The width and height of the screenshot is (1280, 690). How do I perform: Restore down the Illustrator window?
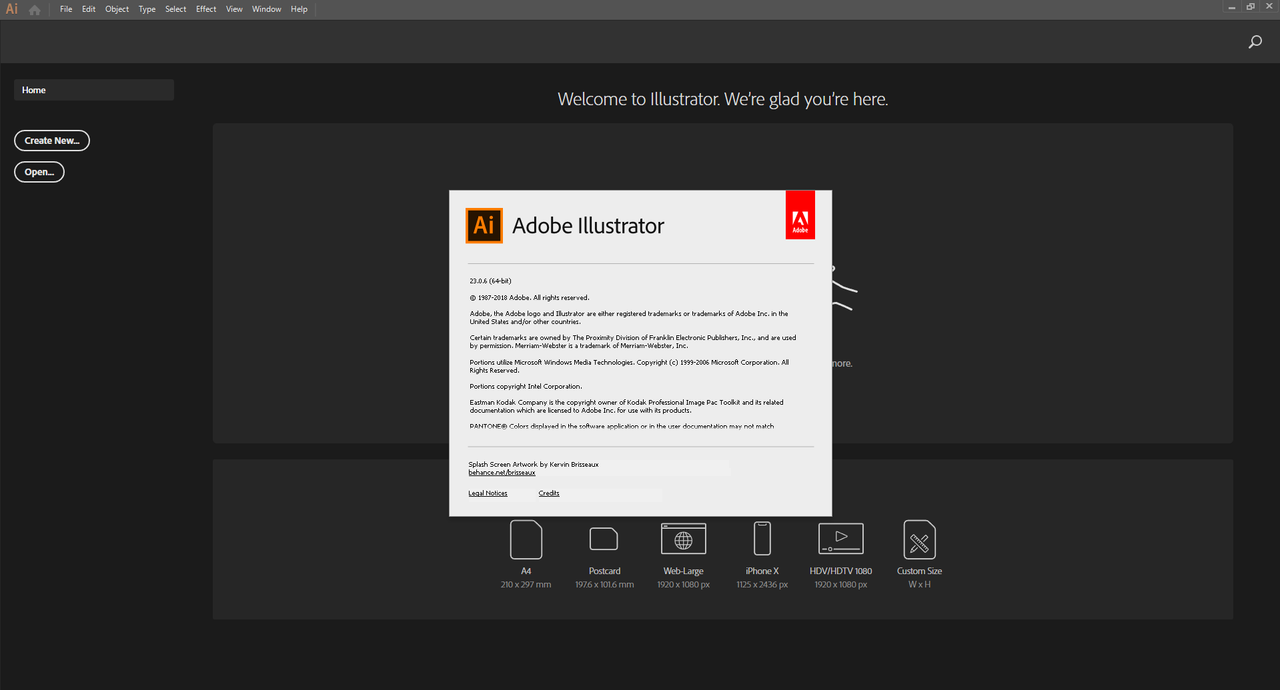[1250, 7]
